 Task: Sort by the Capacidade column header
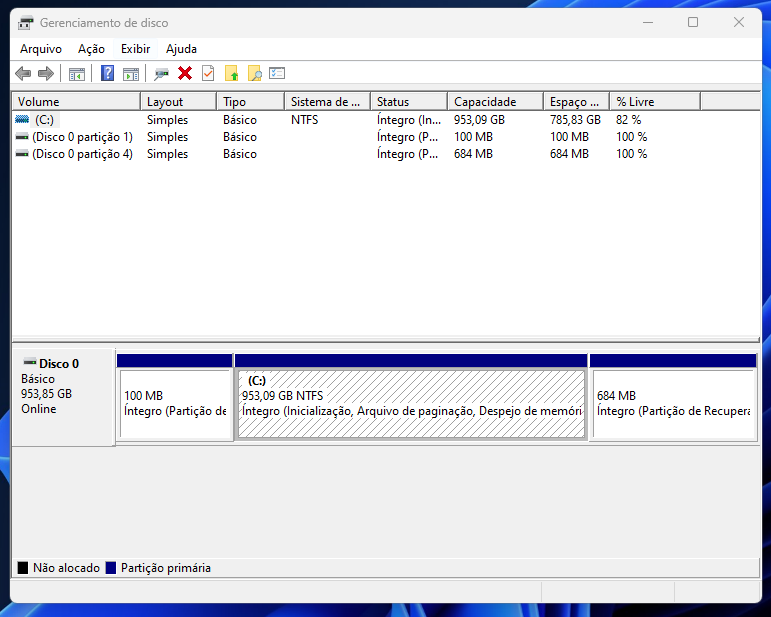point(496,102)
